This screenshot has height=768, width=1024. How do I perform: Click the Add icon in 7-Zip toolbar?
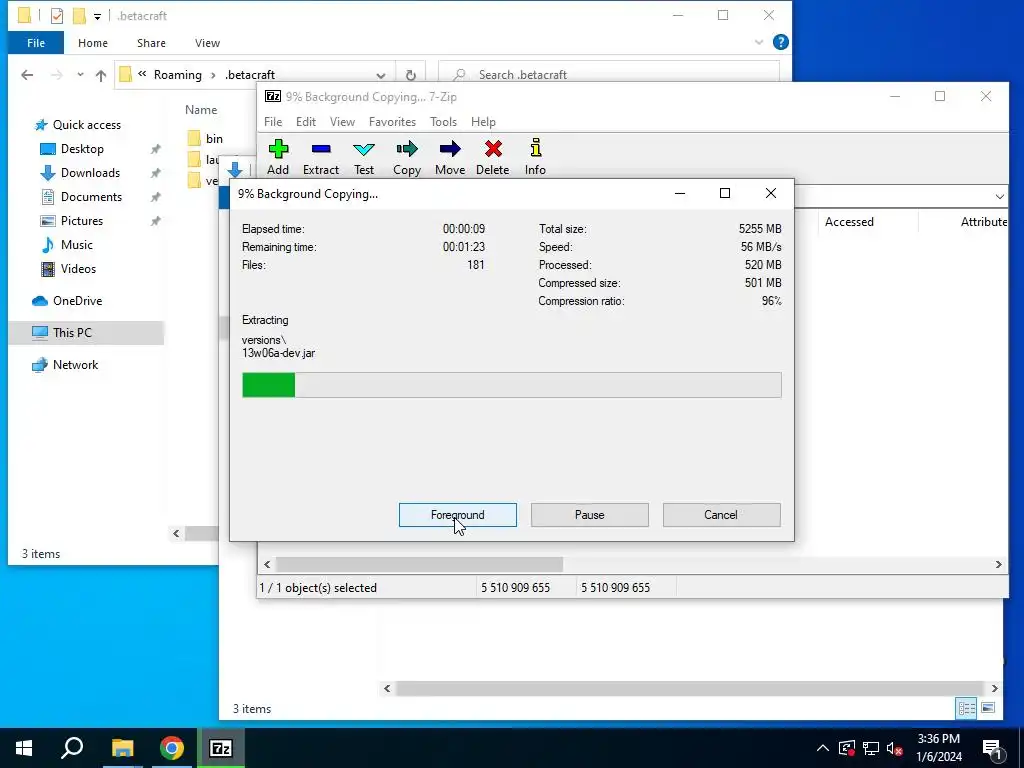pos(278,157)
